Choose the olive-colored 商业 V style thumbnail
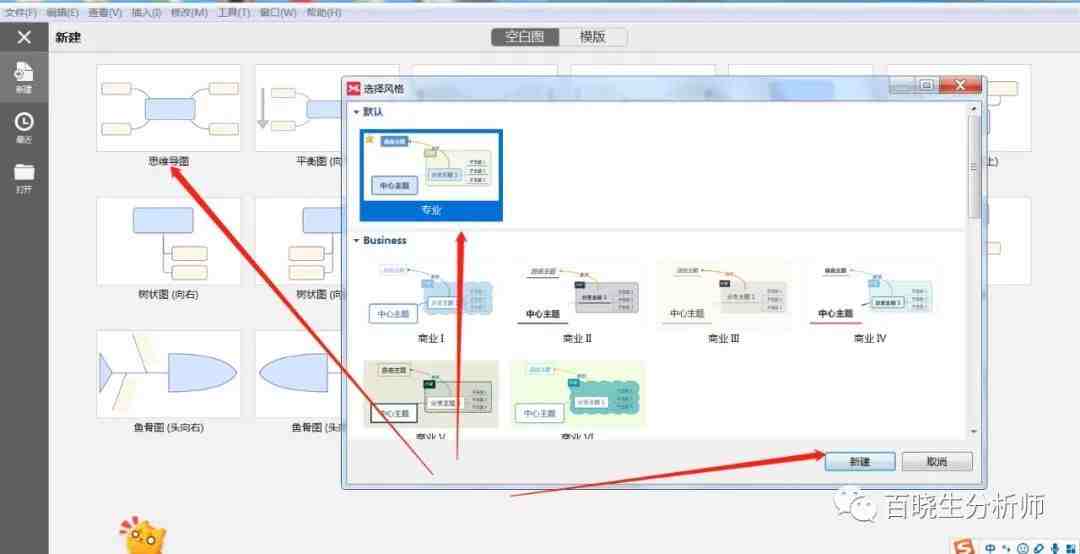Screen dimensions: 1080x554 point(431,394)
